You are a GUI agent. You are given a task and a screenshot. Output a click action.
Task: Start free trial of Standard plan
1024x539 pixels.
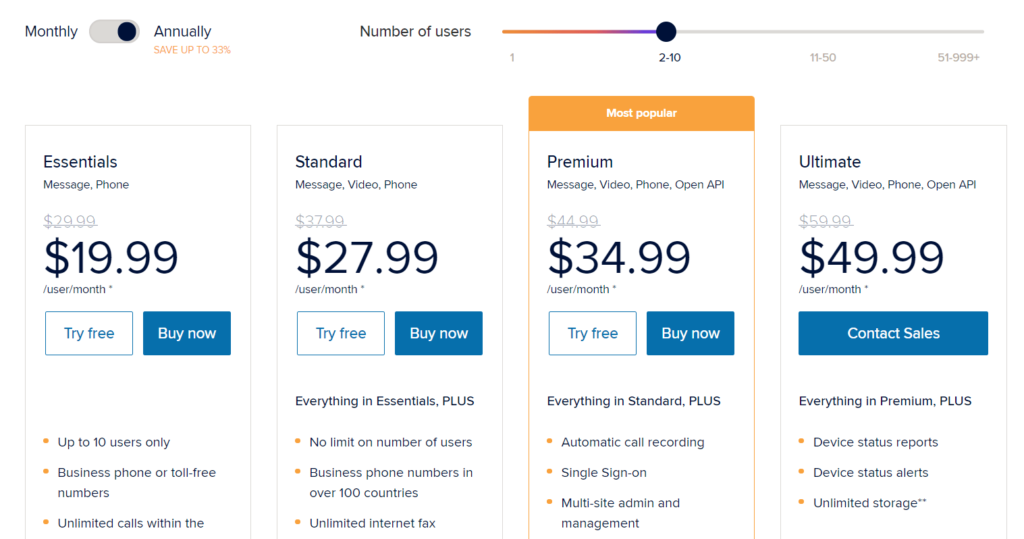coord(341,333)
